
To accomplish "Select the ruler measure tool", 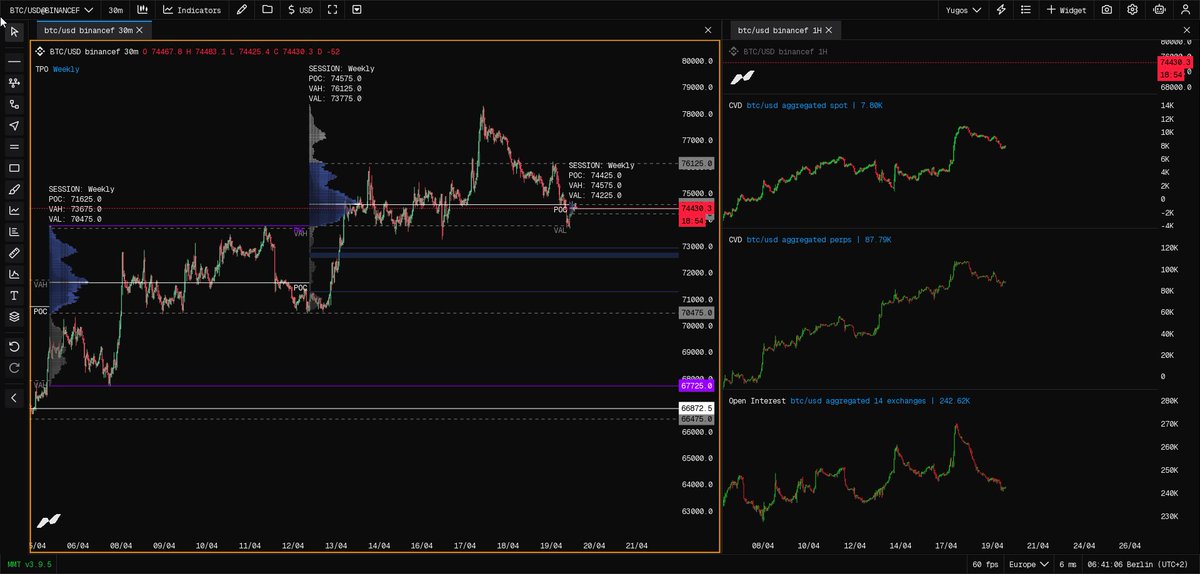I will pyautogui.click(x=14, y=253).
